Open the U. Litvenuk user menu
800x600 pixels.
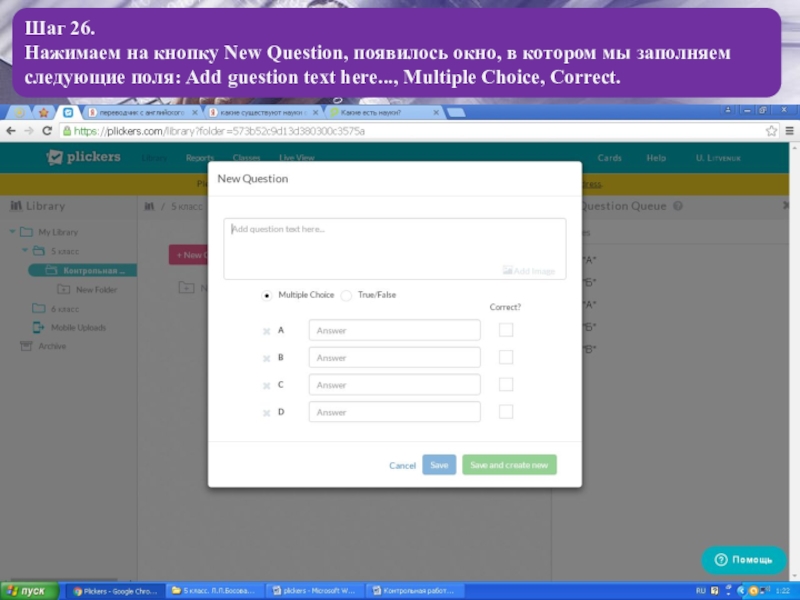[x=718, y=158]
